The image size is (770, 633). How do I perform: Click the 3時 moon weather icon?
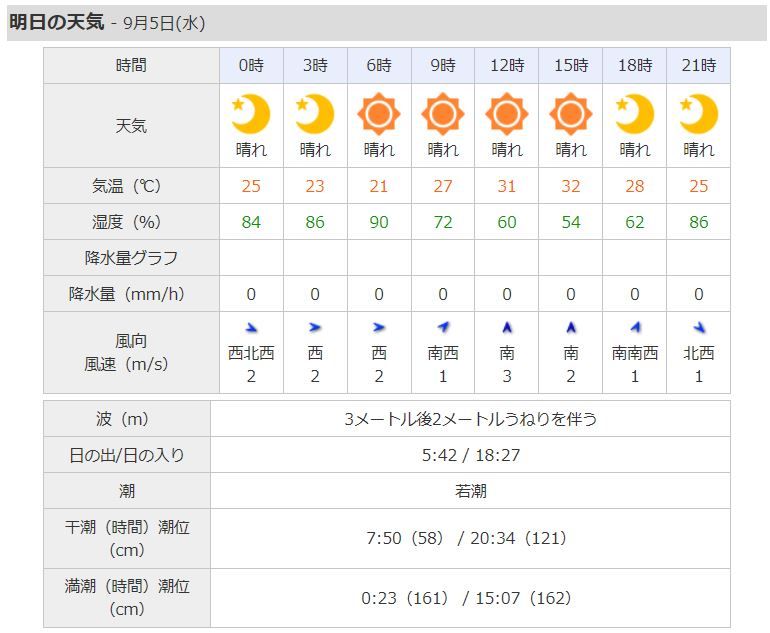point(315,114)
